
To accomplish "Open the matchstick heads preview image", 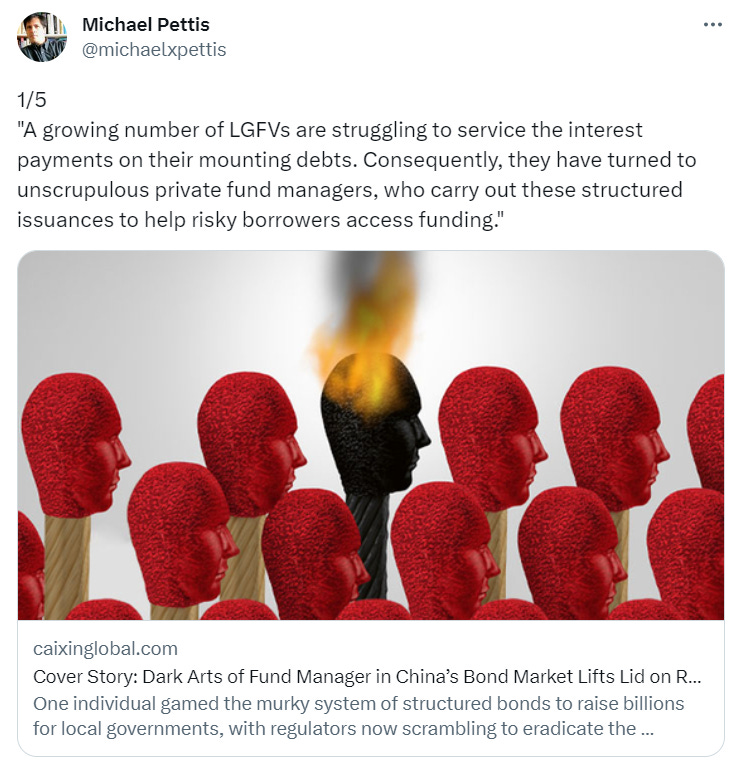I will (371, 435).
